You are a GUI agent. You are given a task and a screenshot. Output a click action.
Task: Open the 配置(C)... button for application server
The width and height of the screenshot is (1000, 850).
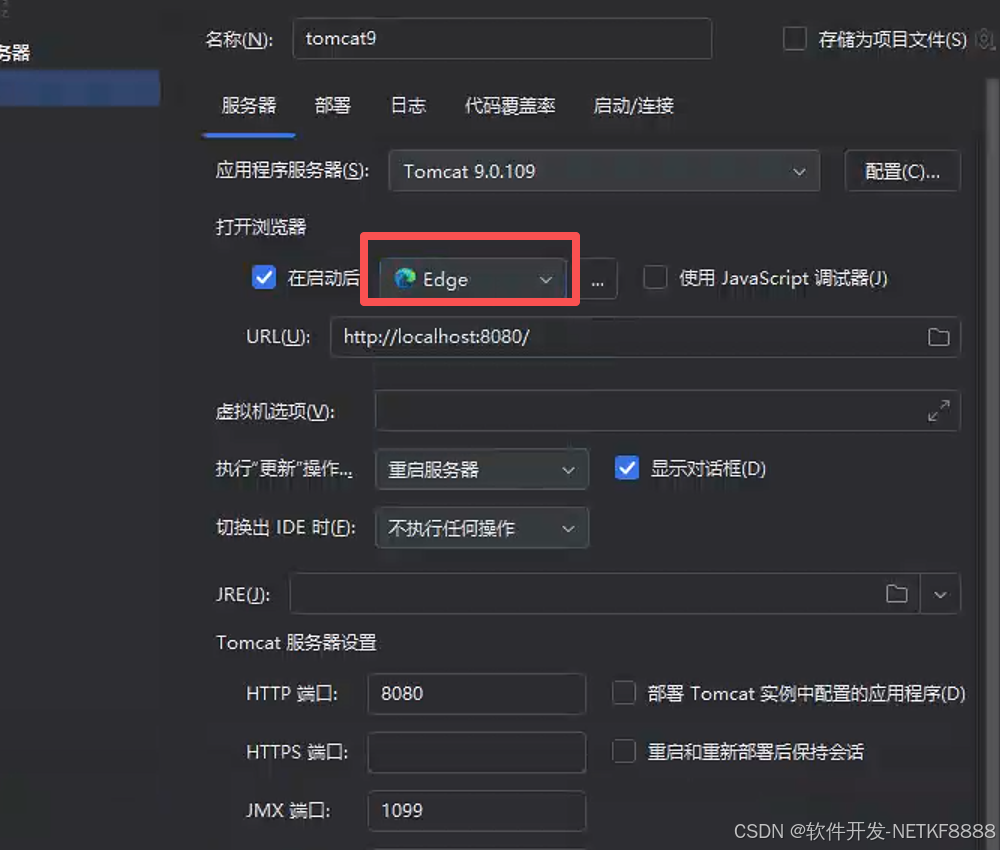(902, 171)
